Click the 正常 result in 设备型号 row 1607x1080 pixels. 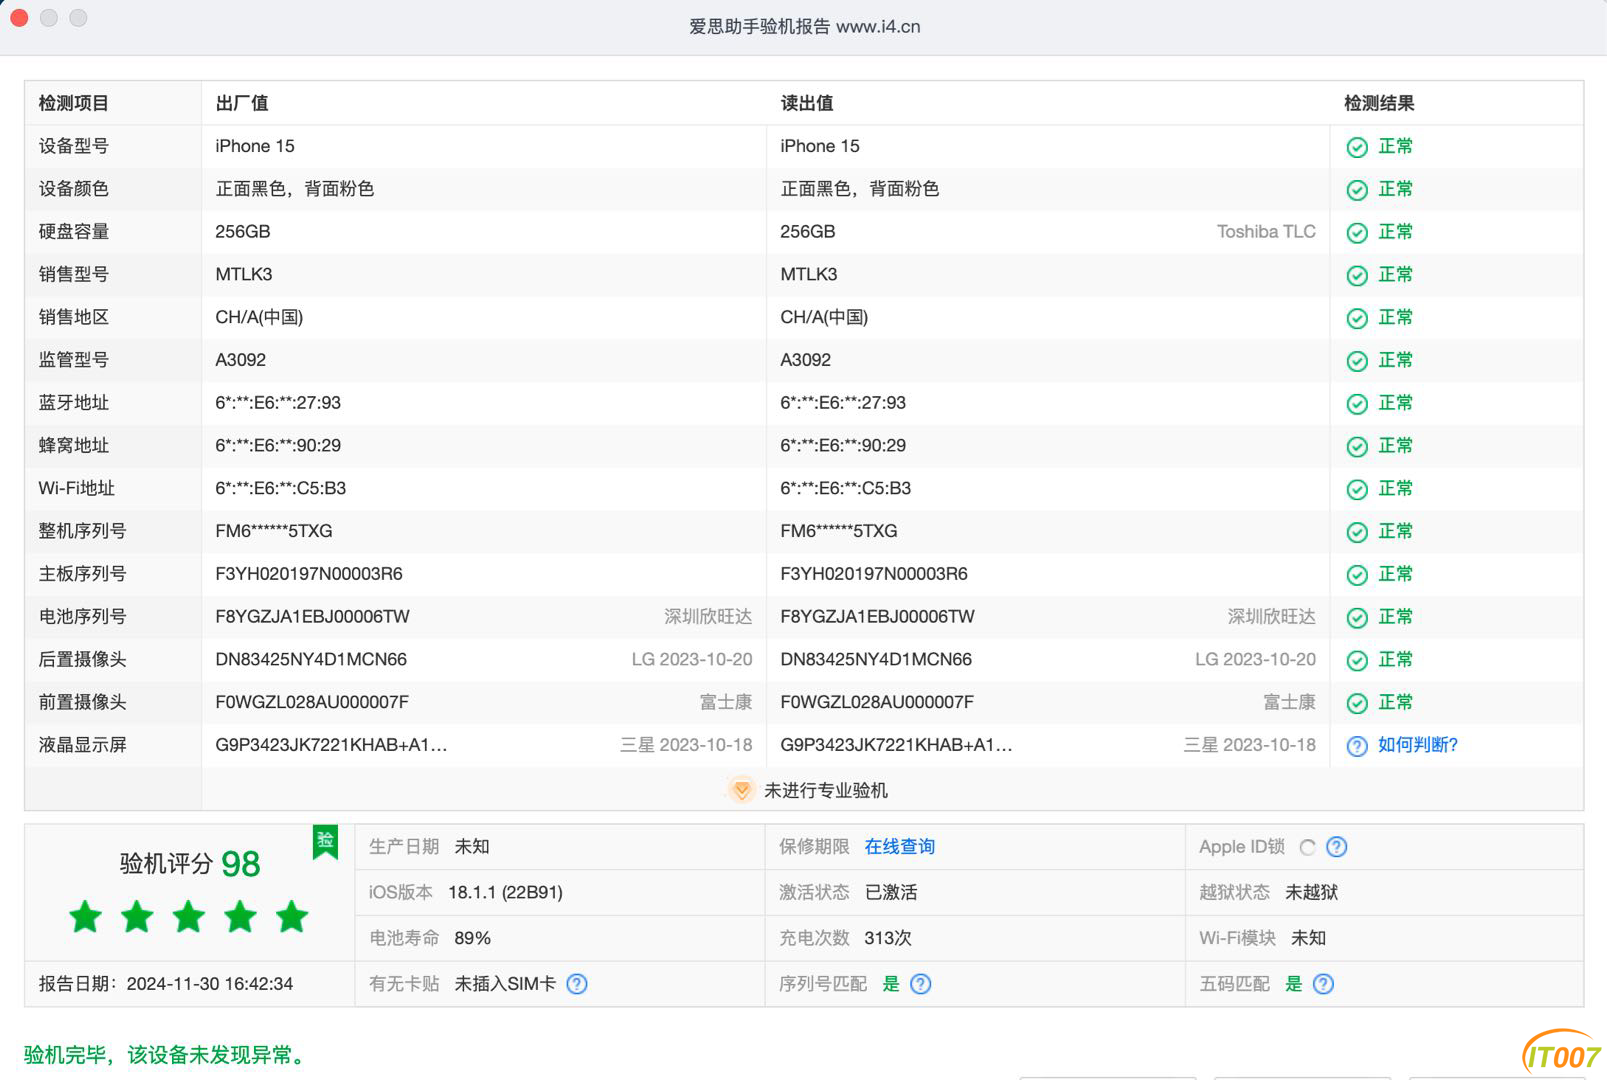tap(1396, 146)
